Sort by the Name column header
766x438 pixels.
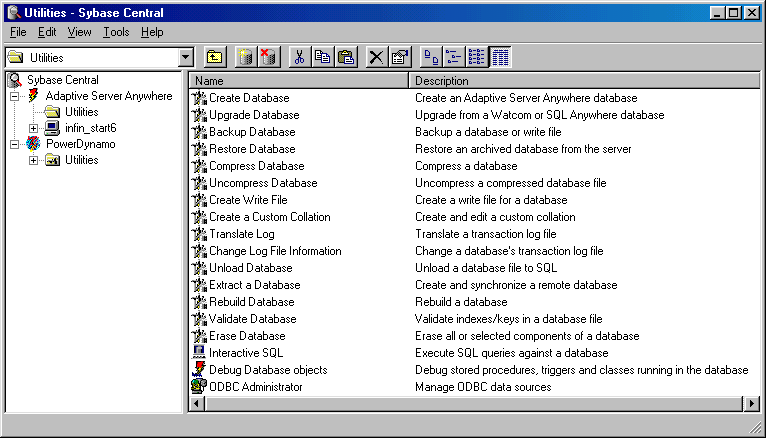click(299, 81)
